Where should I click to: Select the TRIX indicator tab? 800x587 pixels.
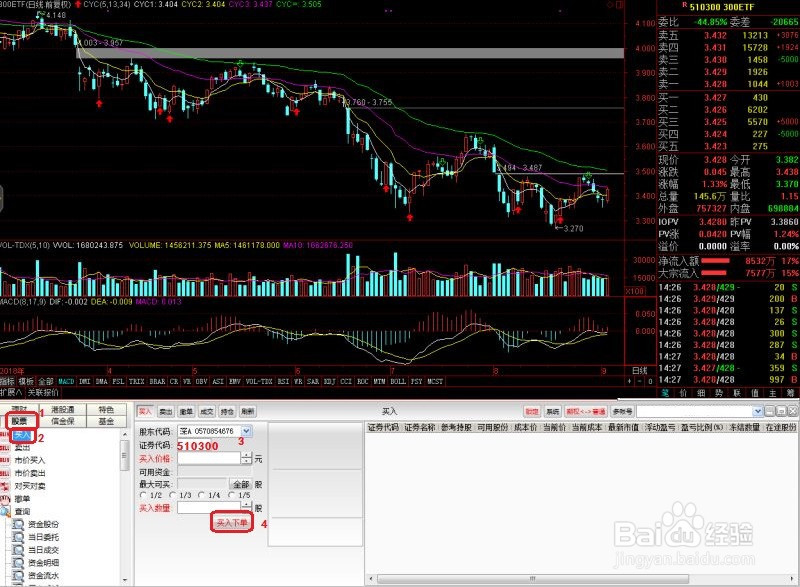[x=137, y=381]
